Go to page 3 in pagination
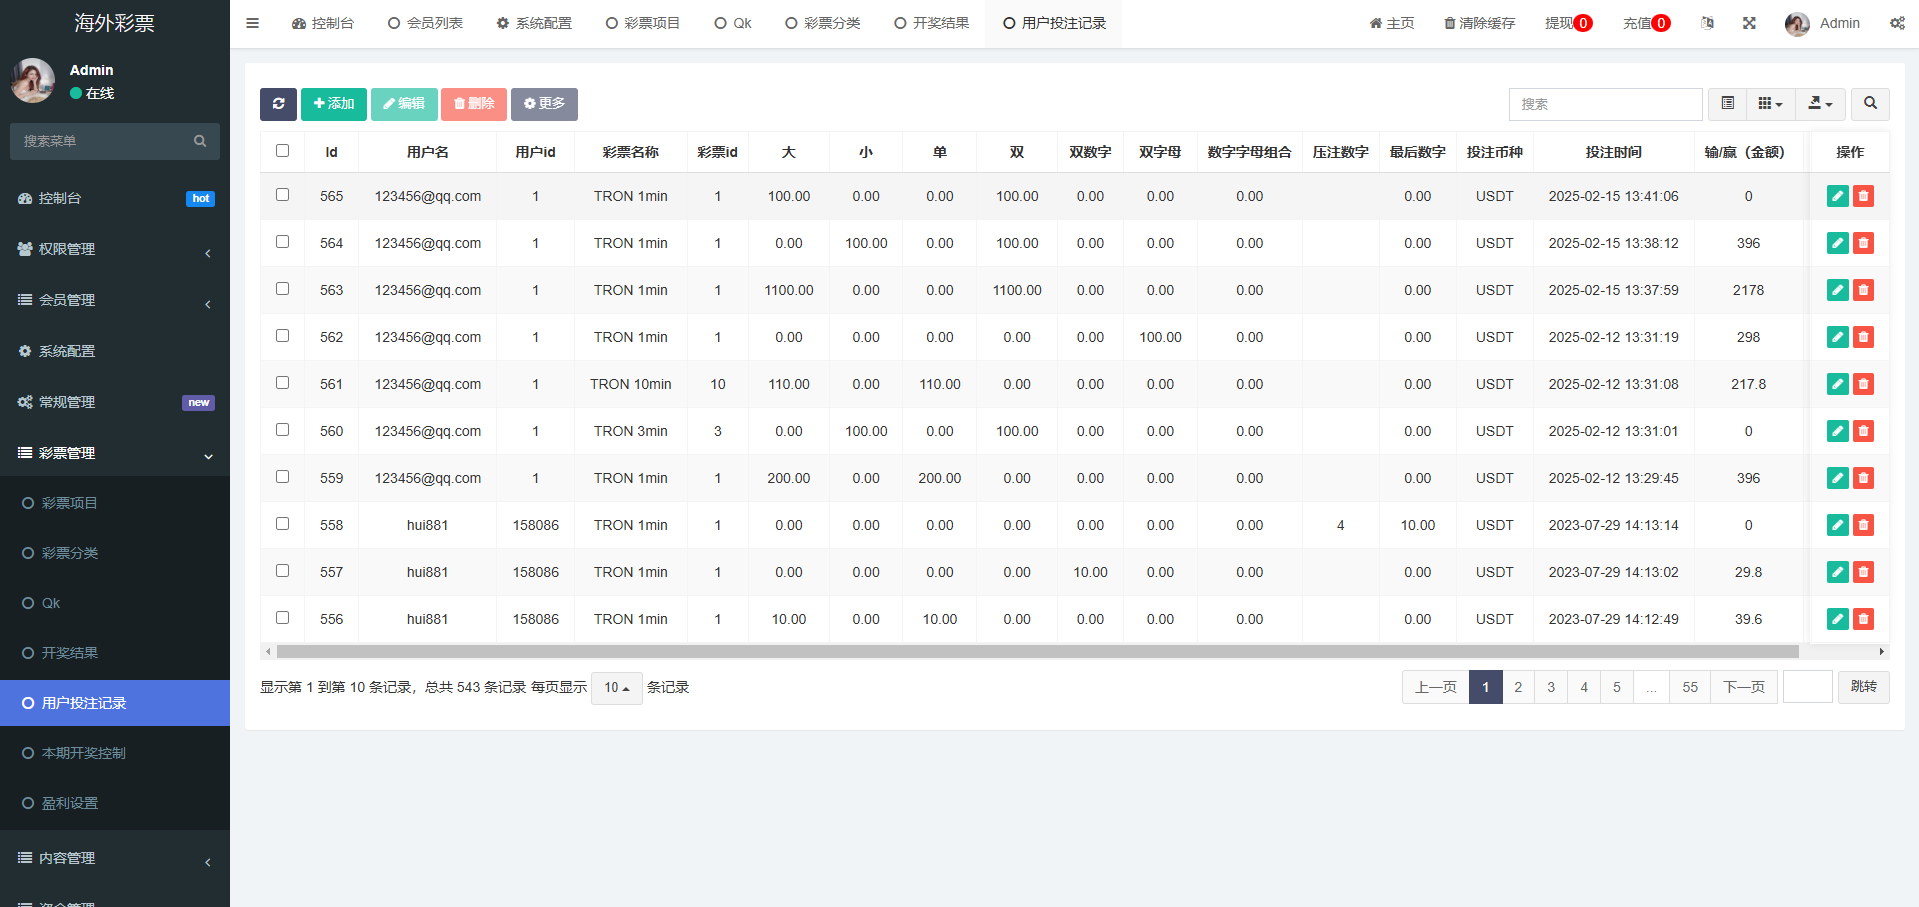 click(1551, 688)
